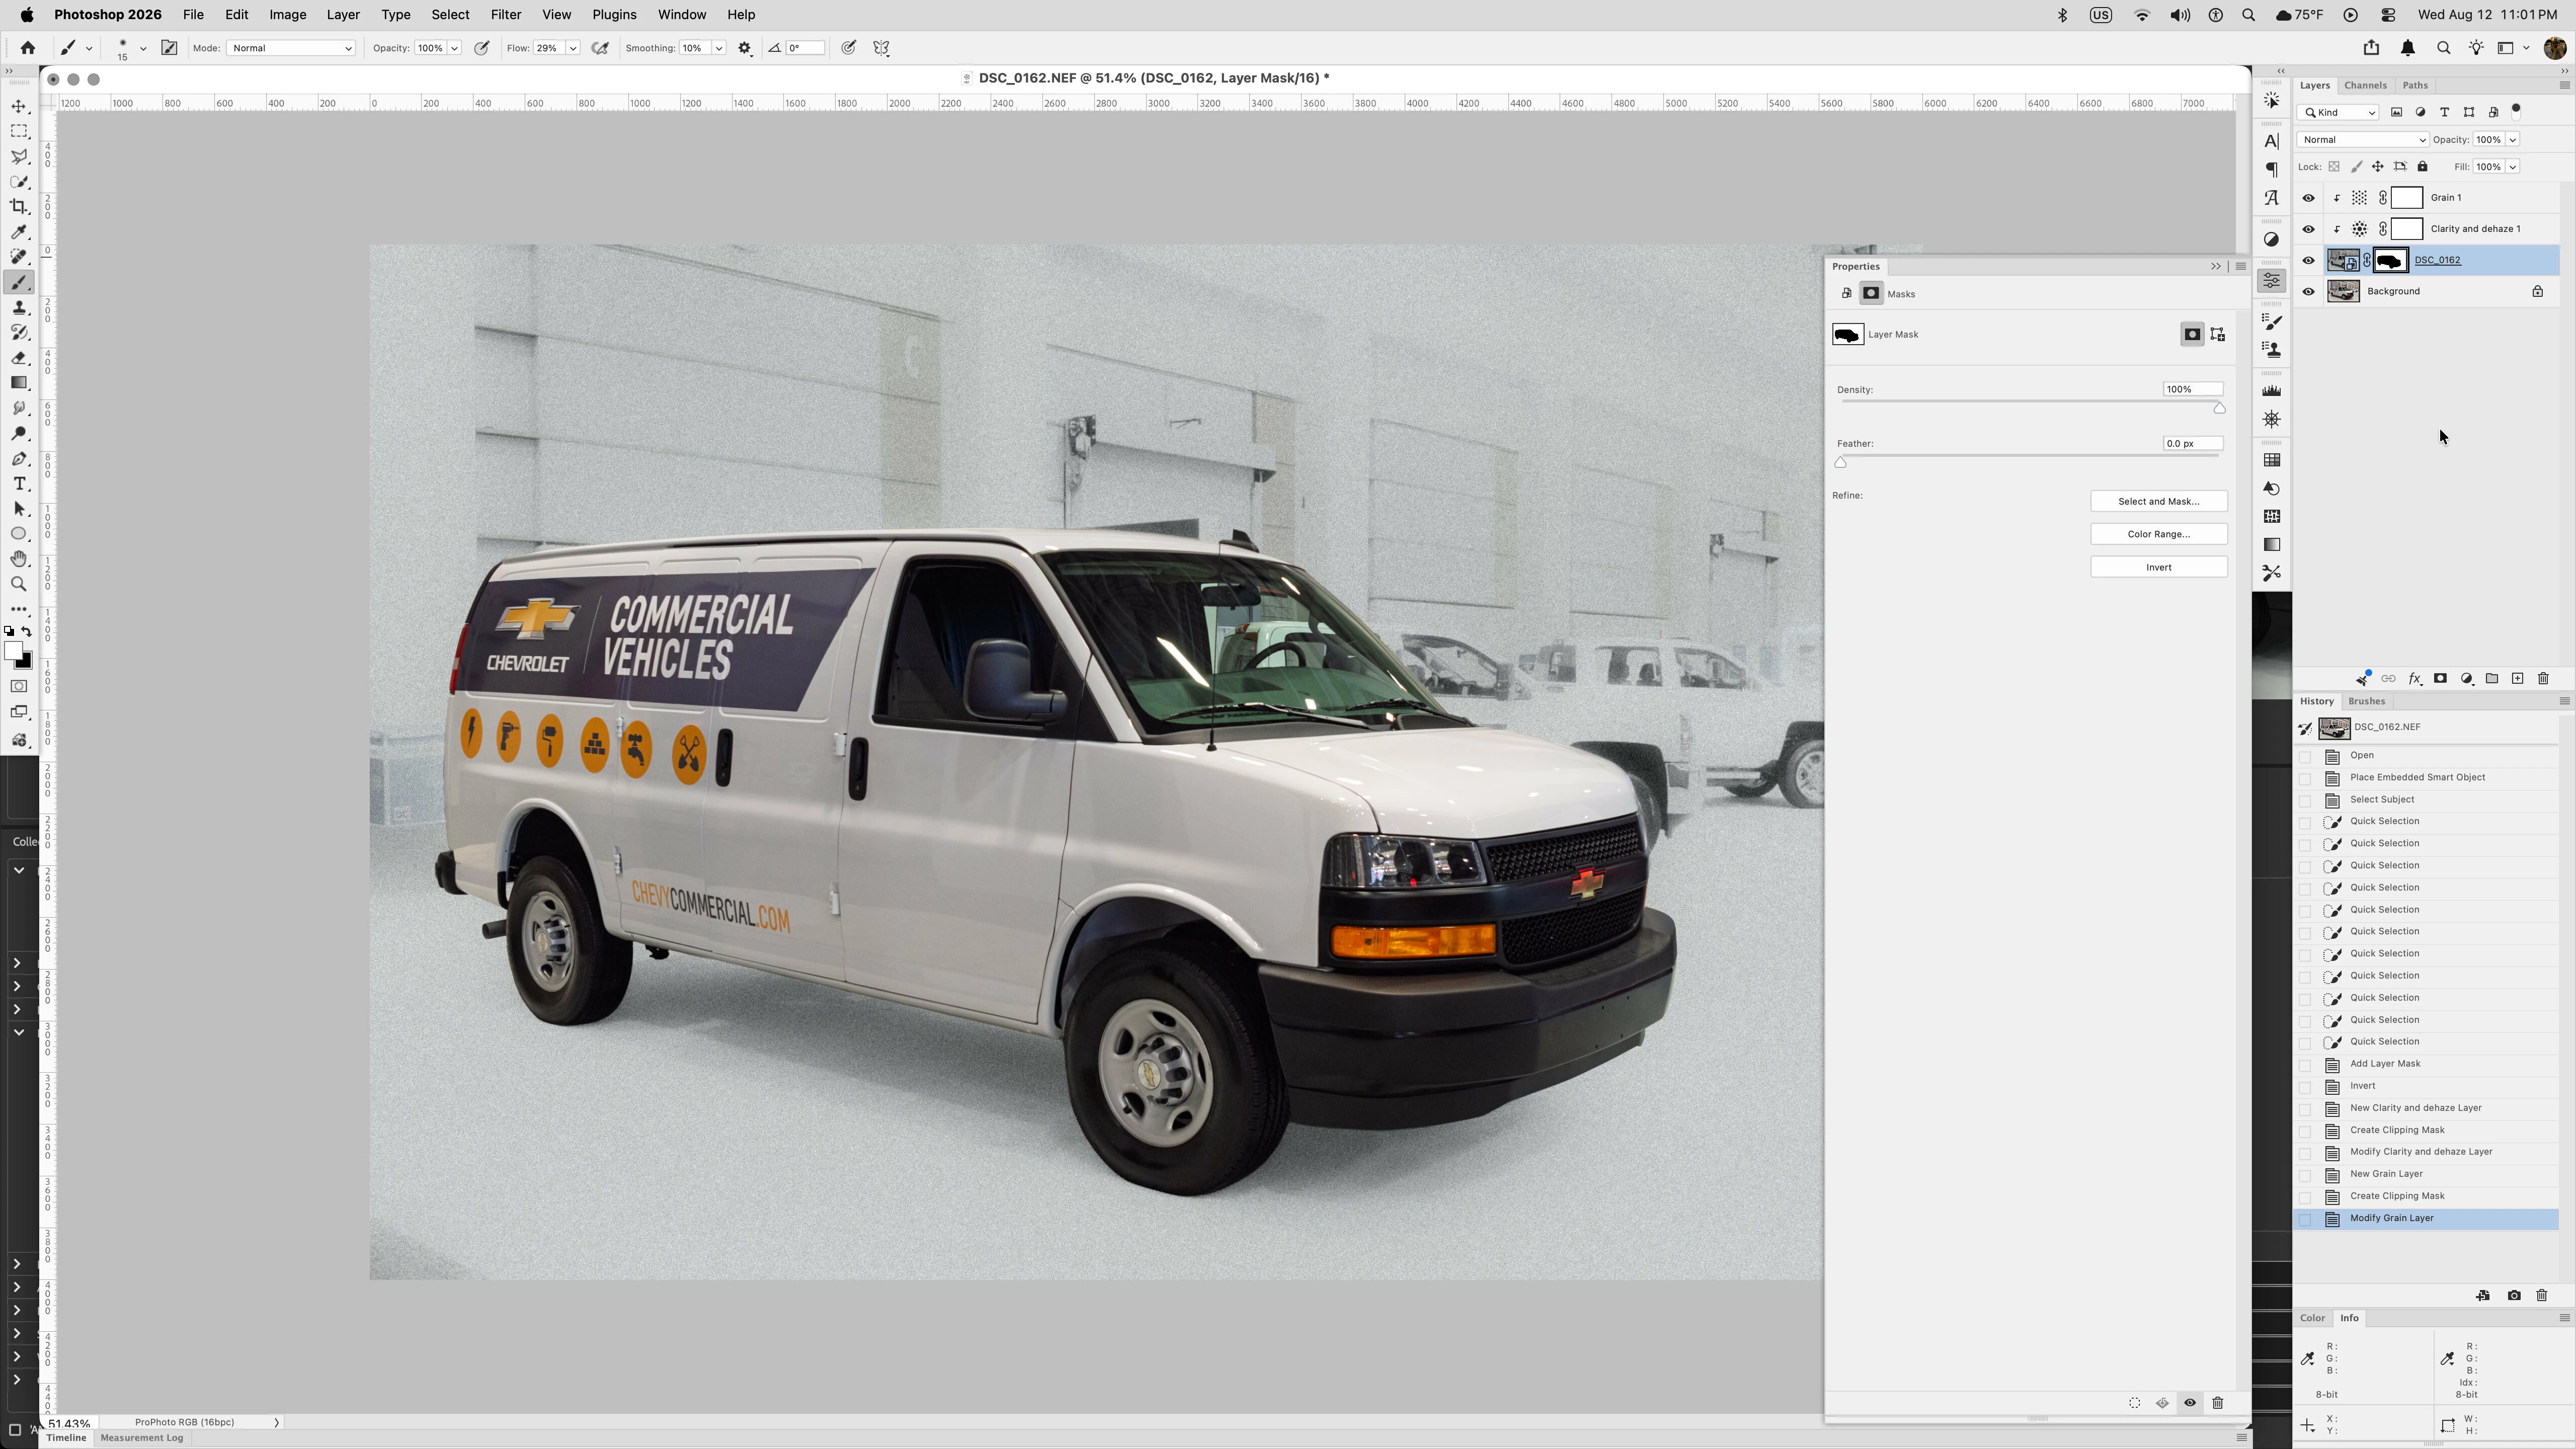Screen dimensions: 2576x1449
Task: Toggle lock all for layer
Action: coord(2422,167)
